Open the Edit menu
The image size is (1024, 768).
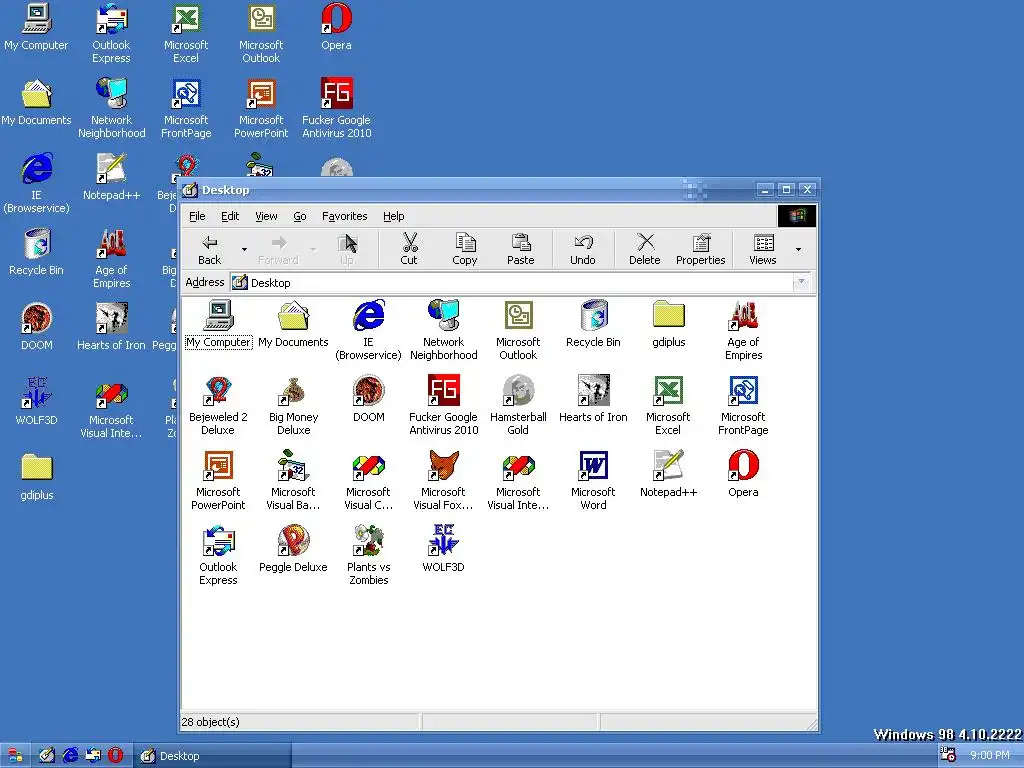tap(230, 216)
